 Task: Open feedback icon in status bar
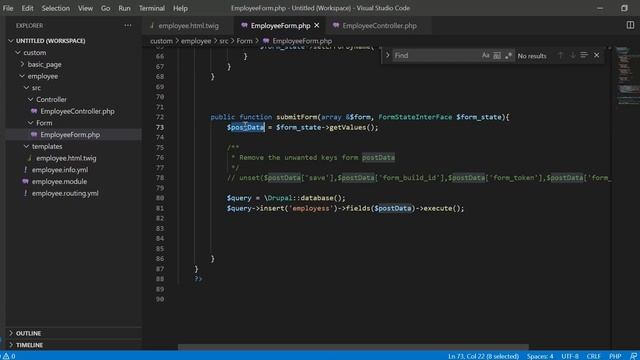click(x=633, y=356)
